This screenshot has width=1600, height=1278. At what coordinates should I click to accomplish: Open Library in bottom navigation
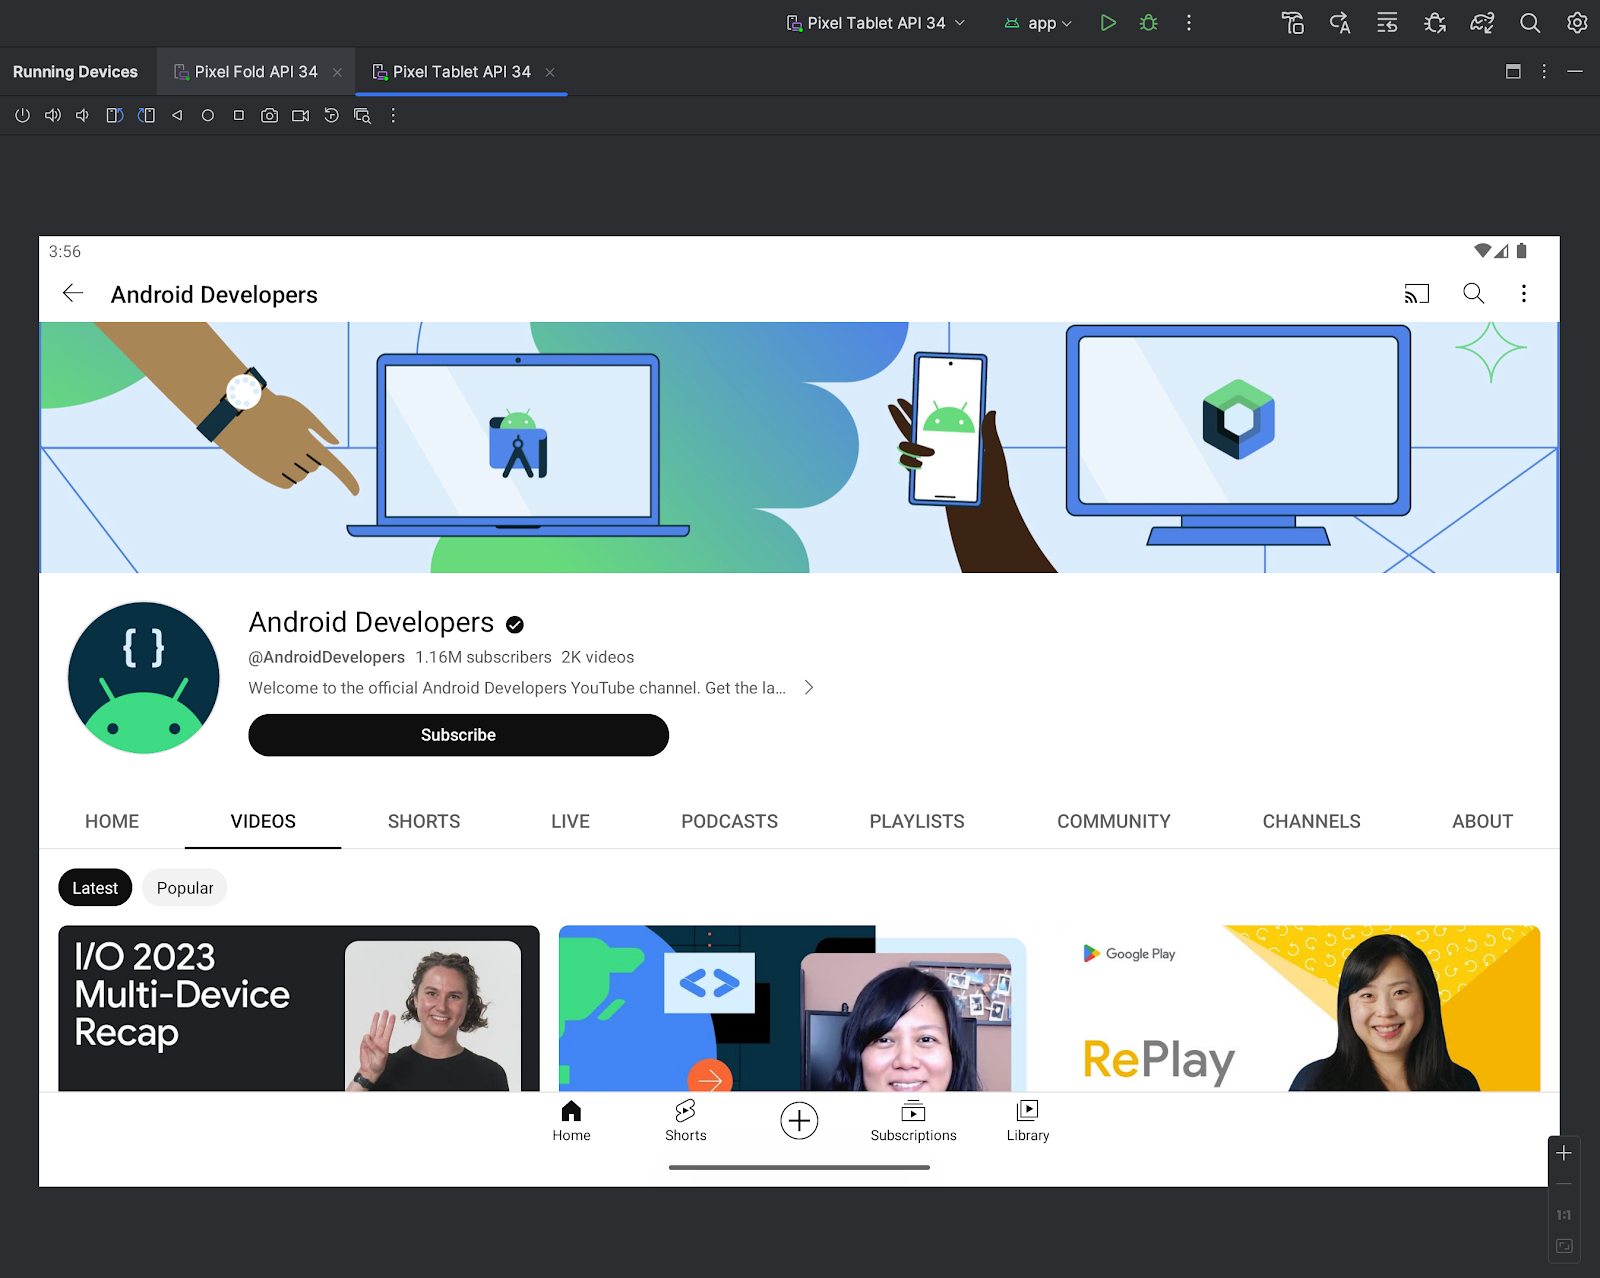[1028, 1121]
